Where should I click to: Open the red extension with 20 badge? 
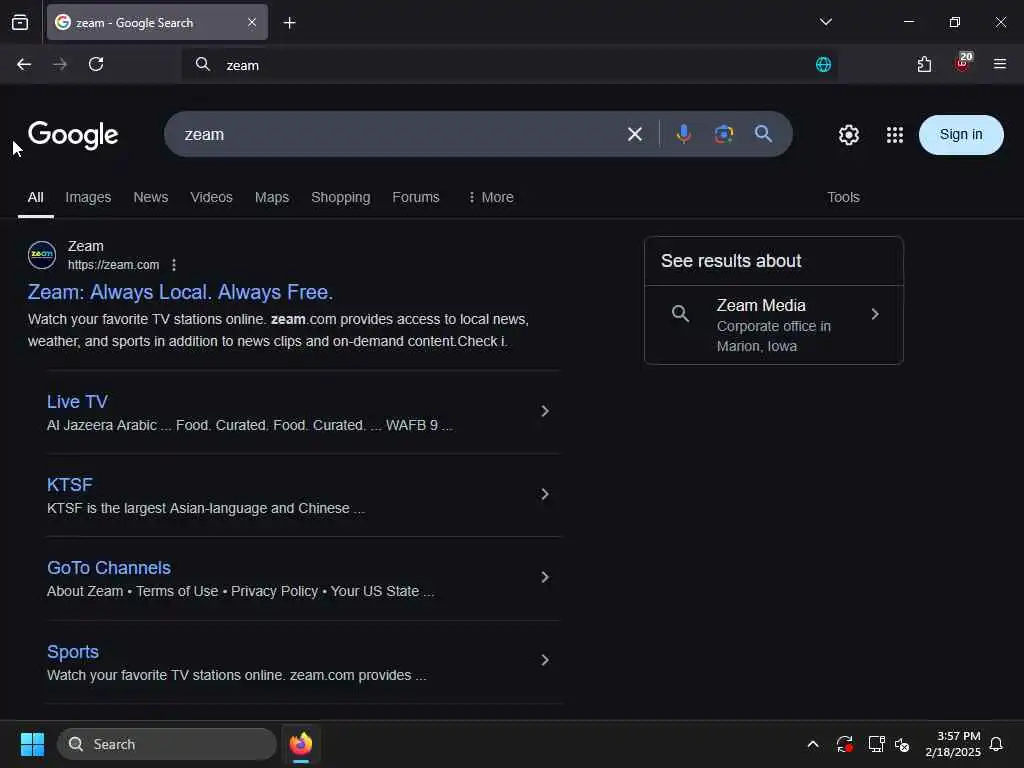(x=963, y=62)
